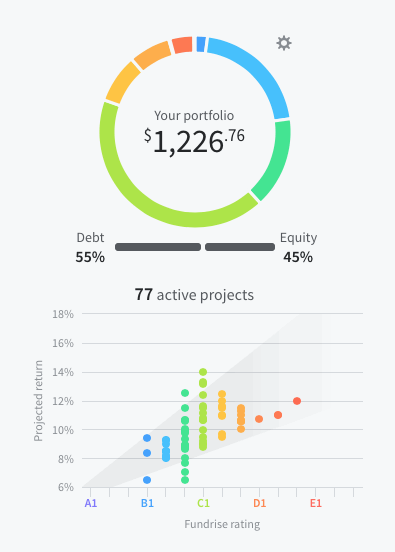Select the small dark blue donut segment
Screen dimensions: 395x552
tap(201, 44)
